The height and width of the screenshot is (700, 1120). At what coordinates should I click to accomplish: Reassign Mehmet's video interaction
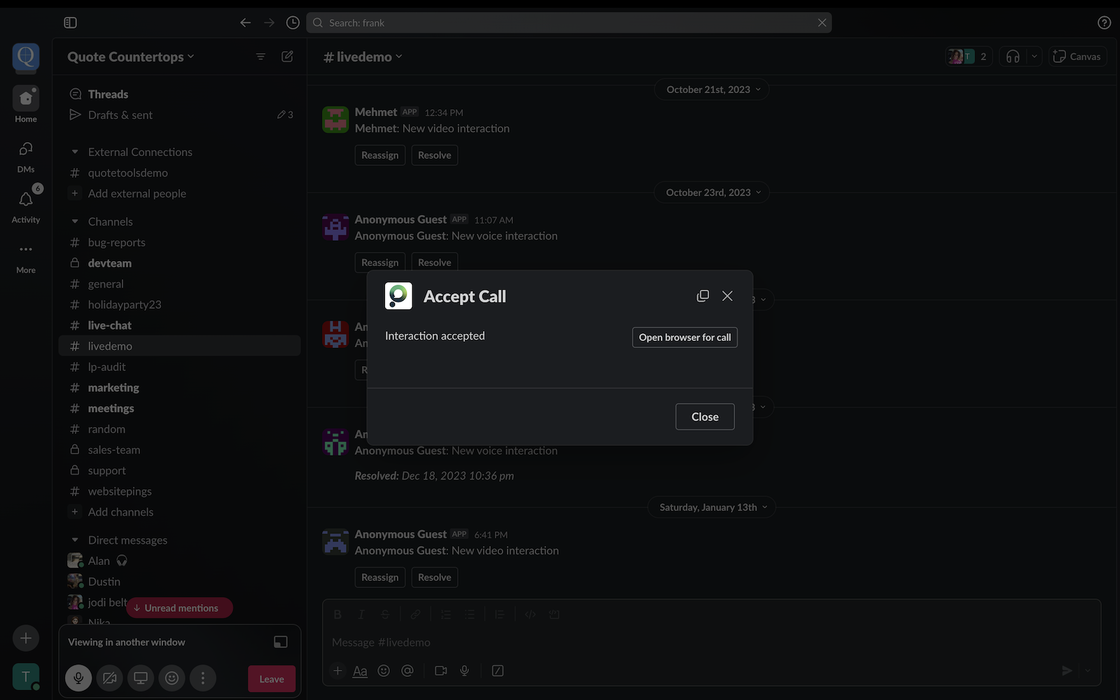point(380,155)
